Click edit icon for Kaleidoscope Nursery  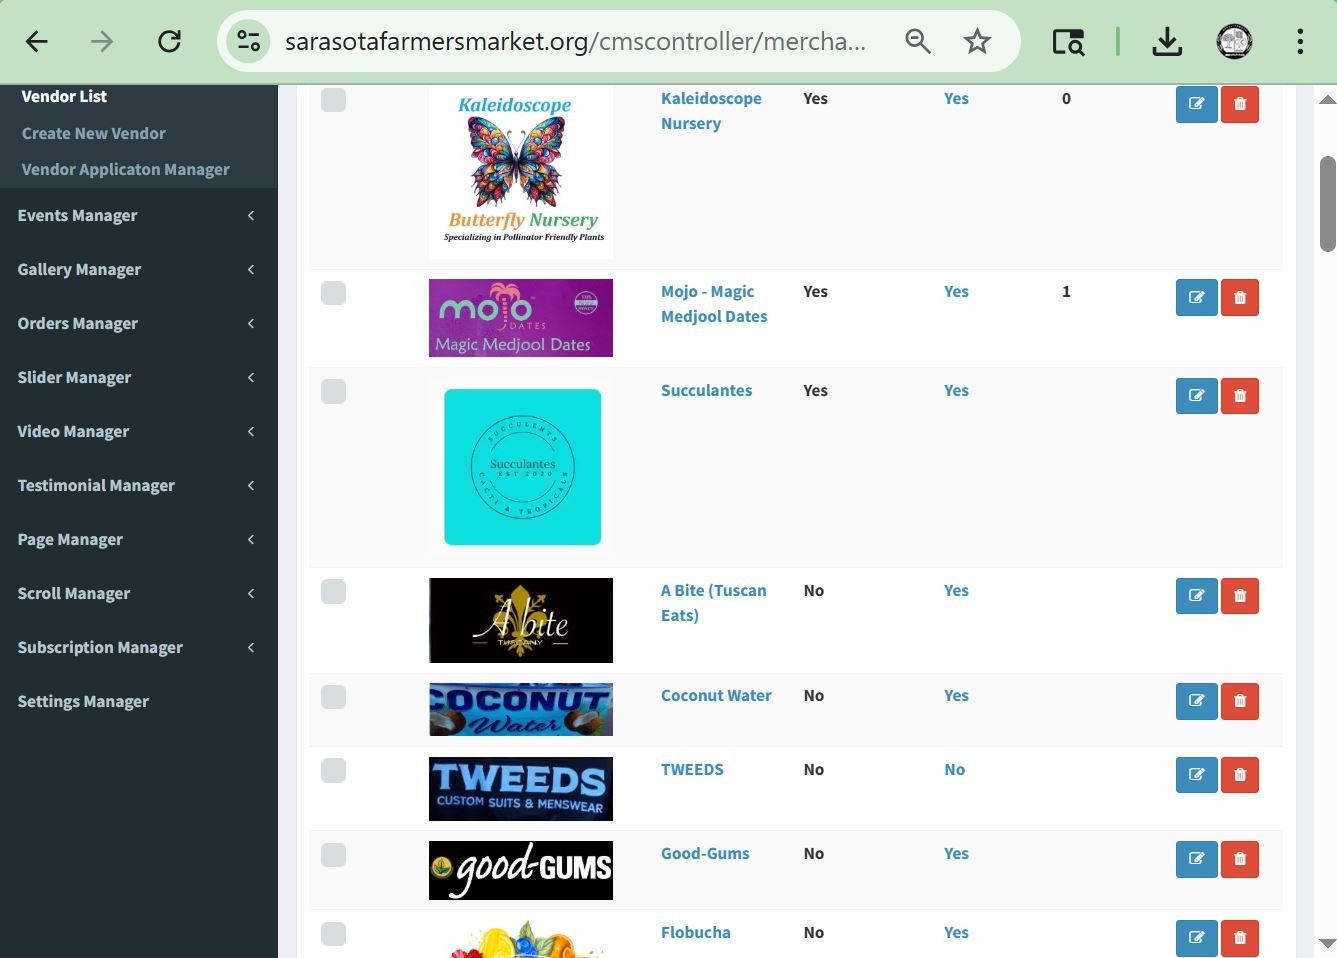[x=1196, y=104]
